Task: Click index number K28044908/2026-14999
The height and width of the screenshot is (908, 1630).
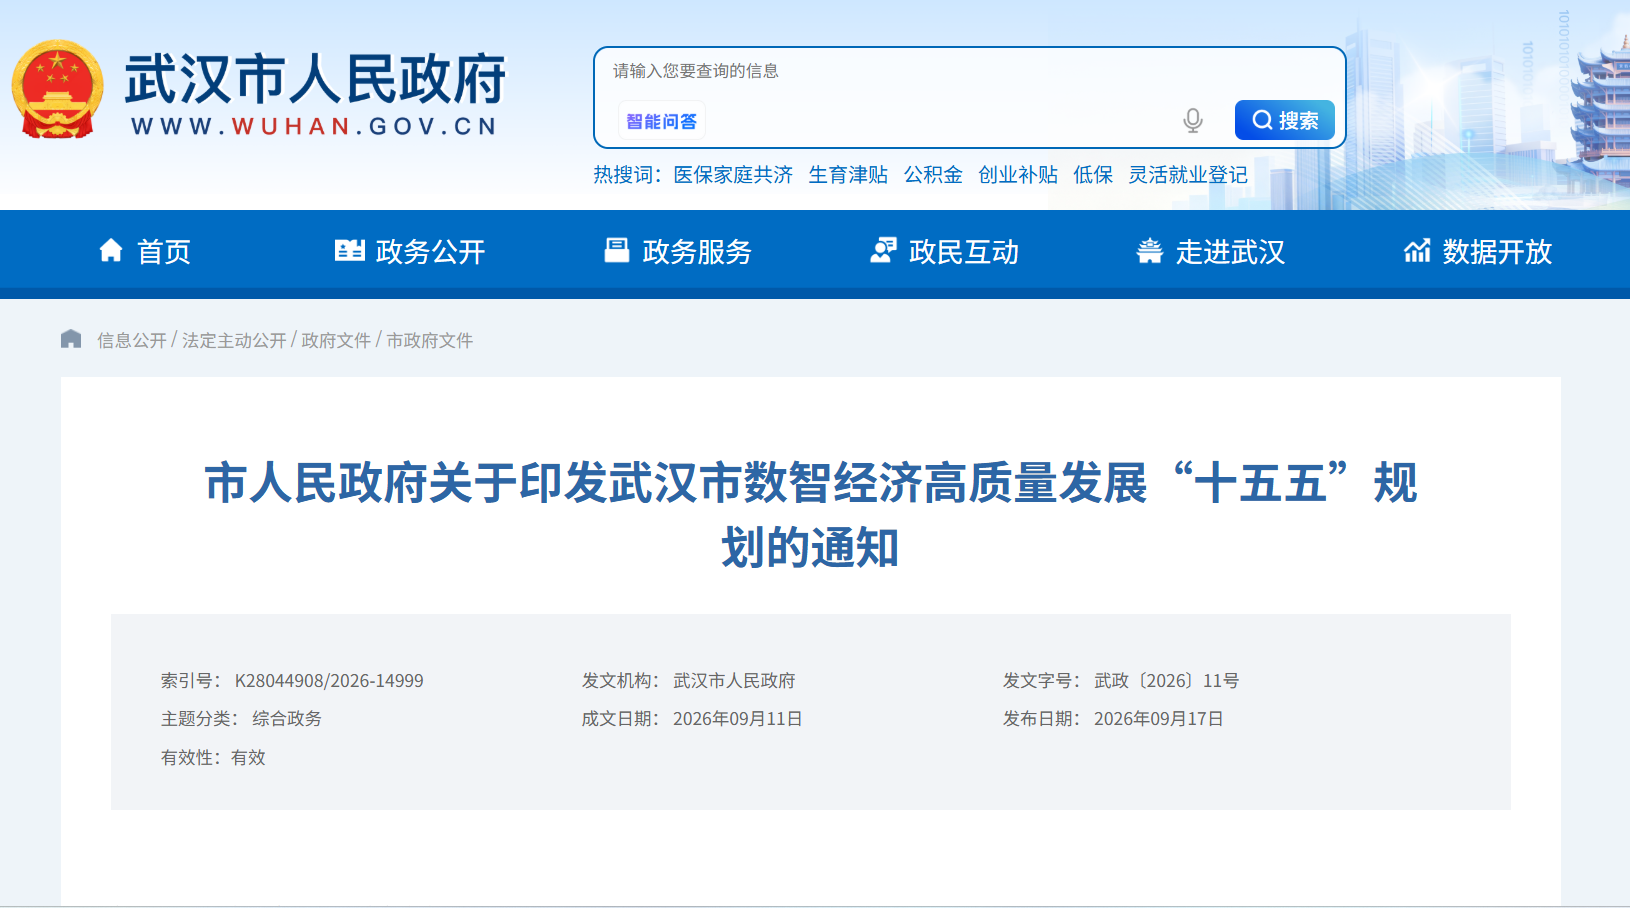Action: pyautogui.click(x=329, y=681)
